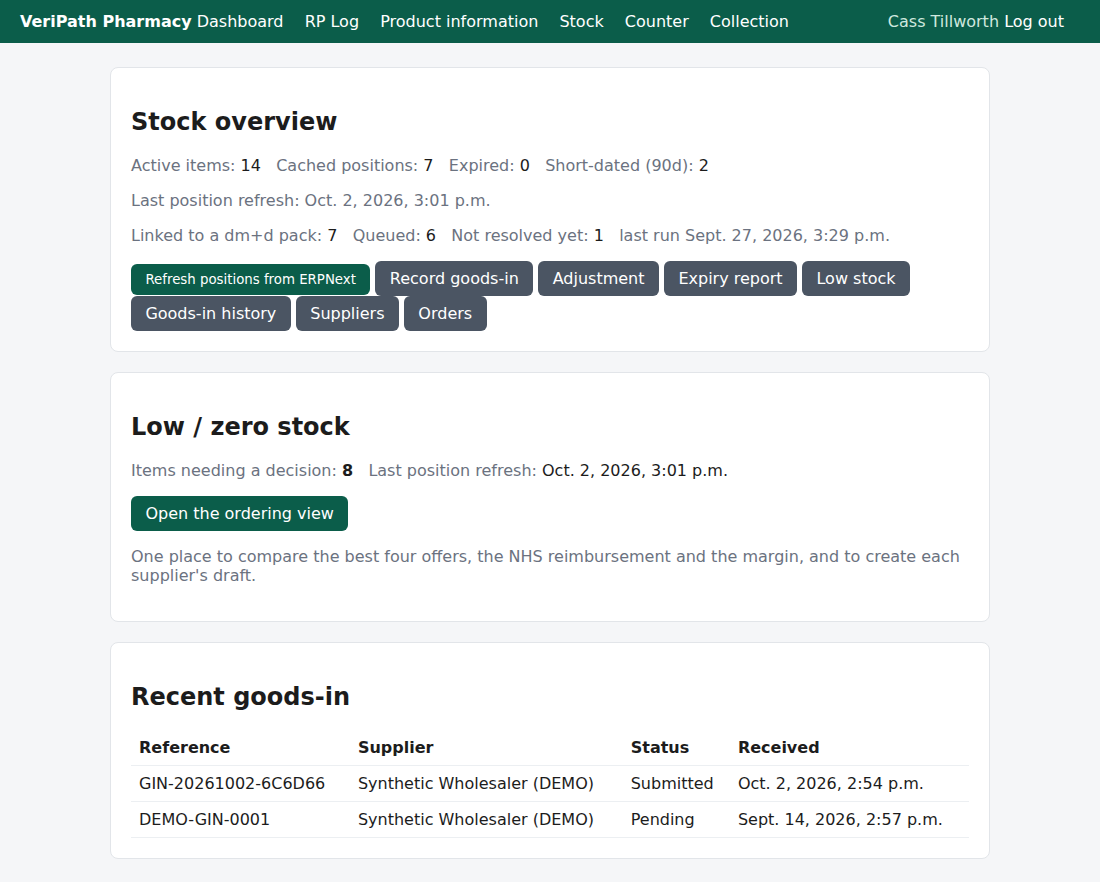Click the 'Not resolved yet: 1' text
The height and width of the screenshot is (882, 1100).
[x=527, y=236]
